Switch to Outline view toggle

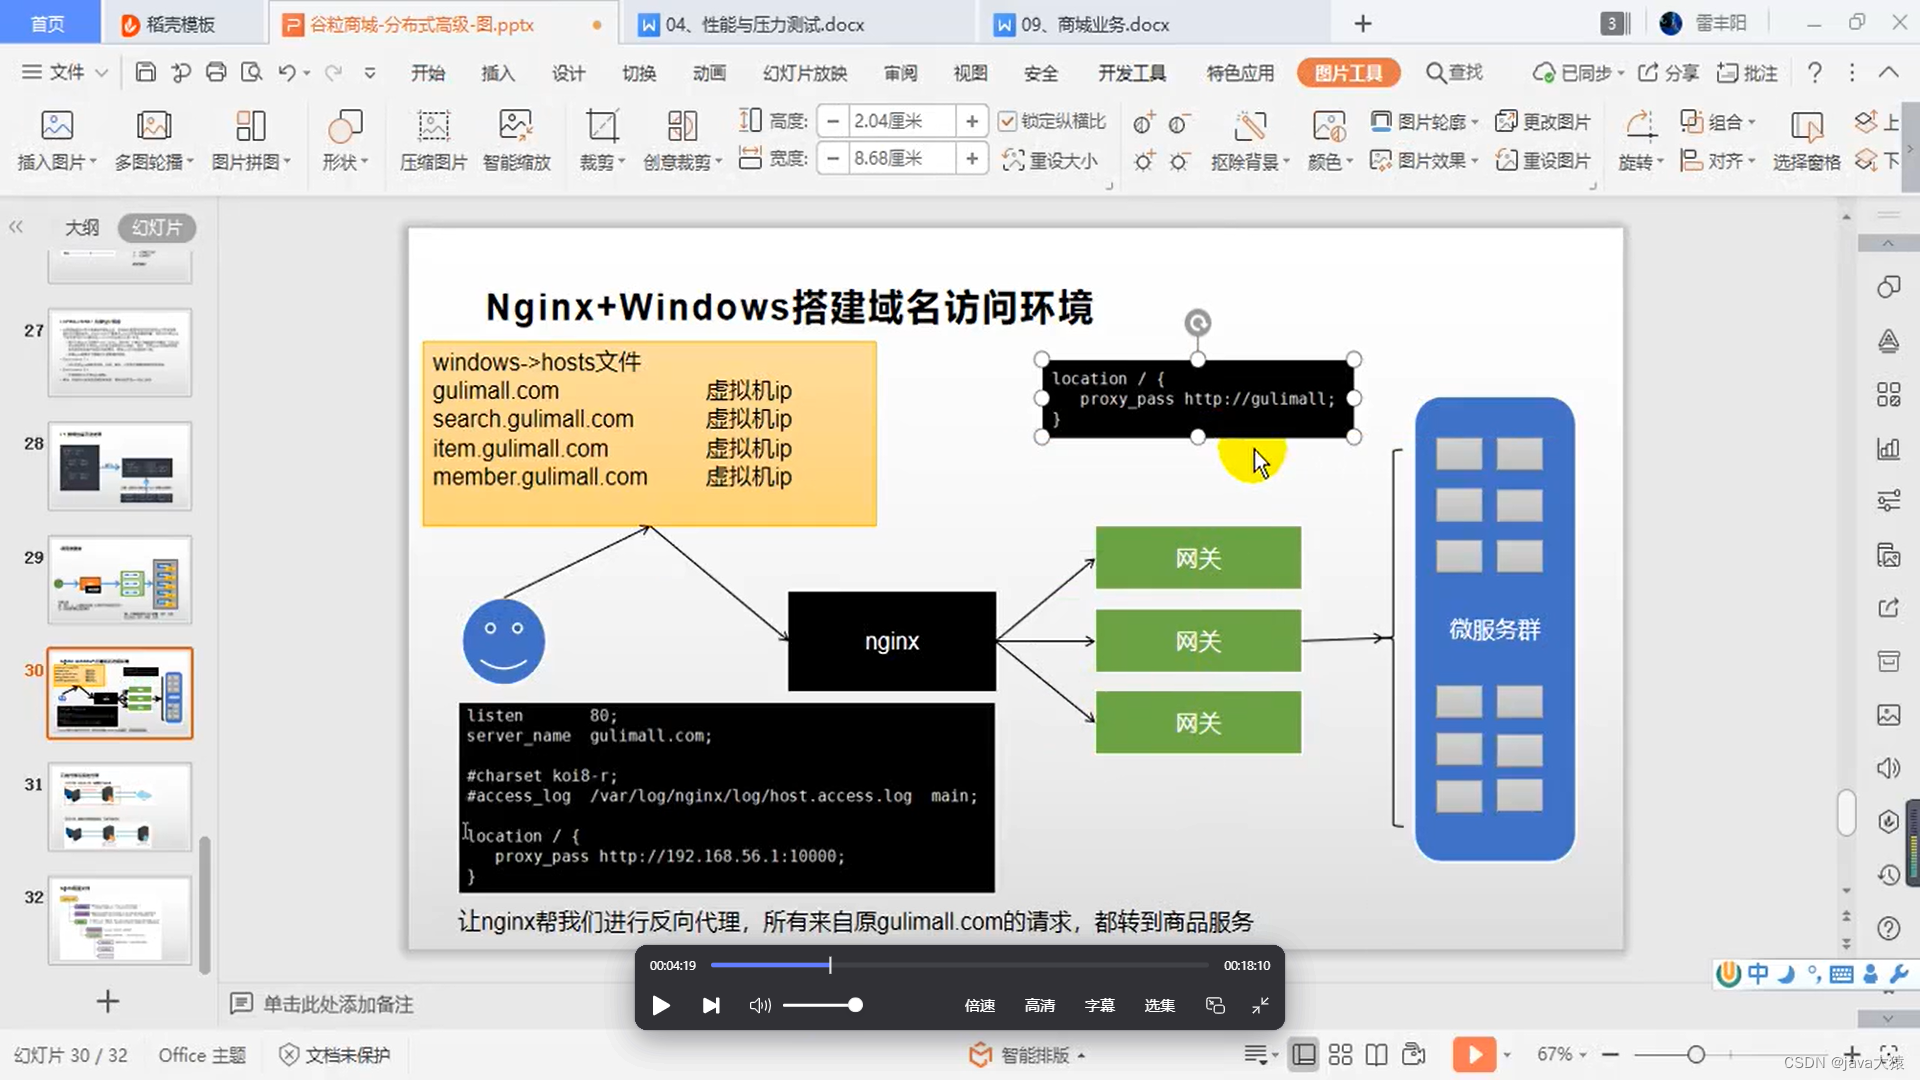(82, 228)
